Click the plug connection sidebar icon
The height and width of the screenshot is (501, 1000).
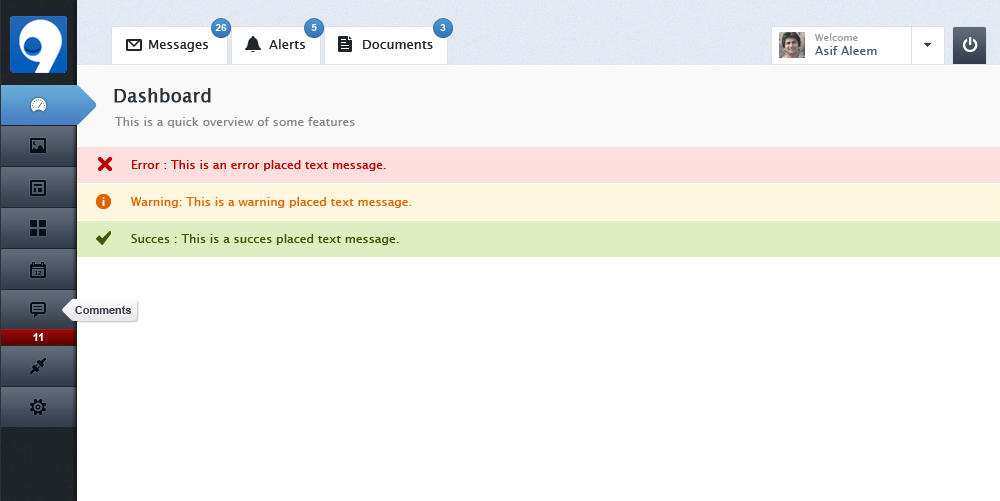tap(38, 366)
